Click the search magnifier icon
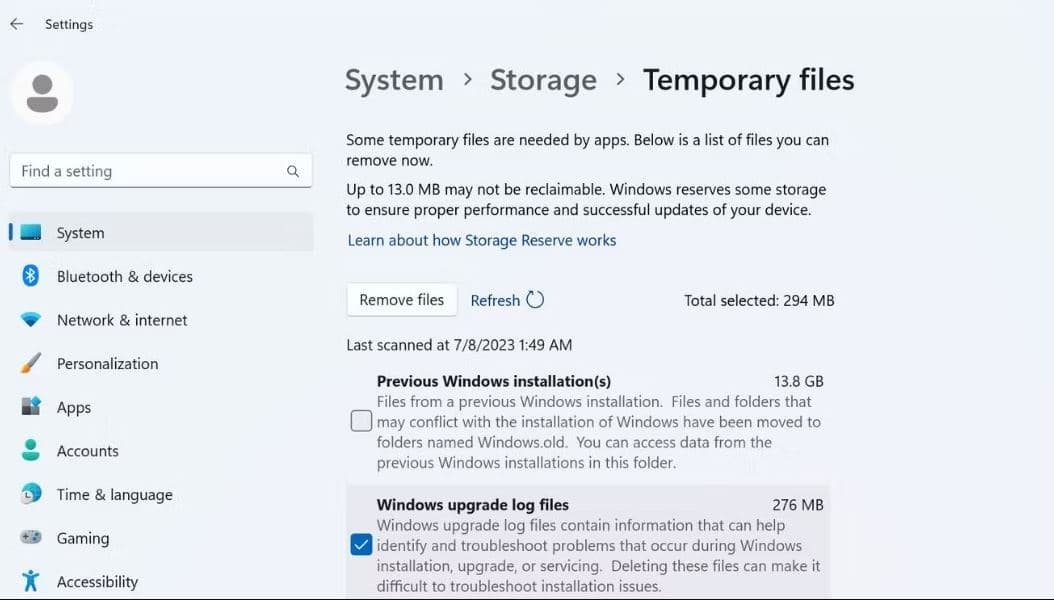This screenshot has height=600, width=1054. coord(293,171)
